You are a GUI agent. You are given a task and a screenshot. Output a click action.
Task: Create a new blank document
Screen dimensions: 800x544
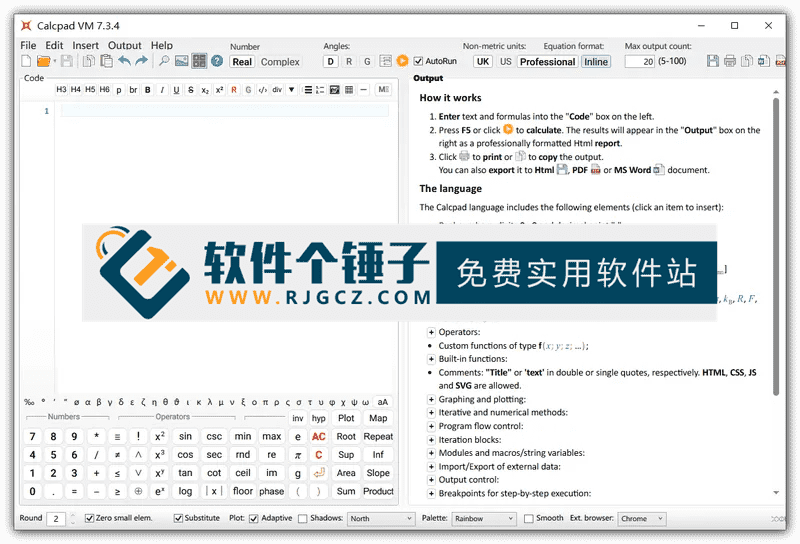[26, 61]
